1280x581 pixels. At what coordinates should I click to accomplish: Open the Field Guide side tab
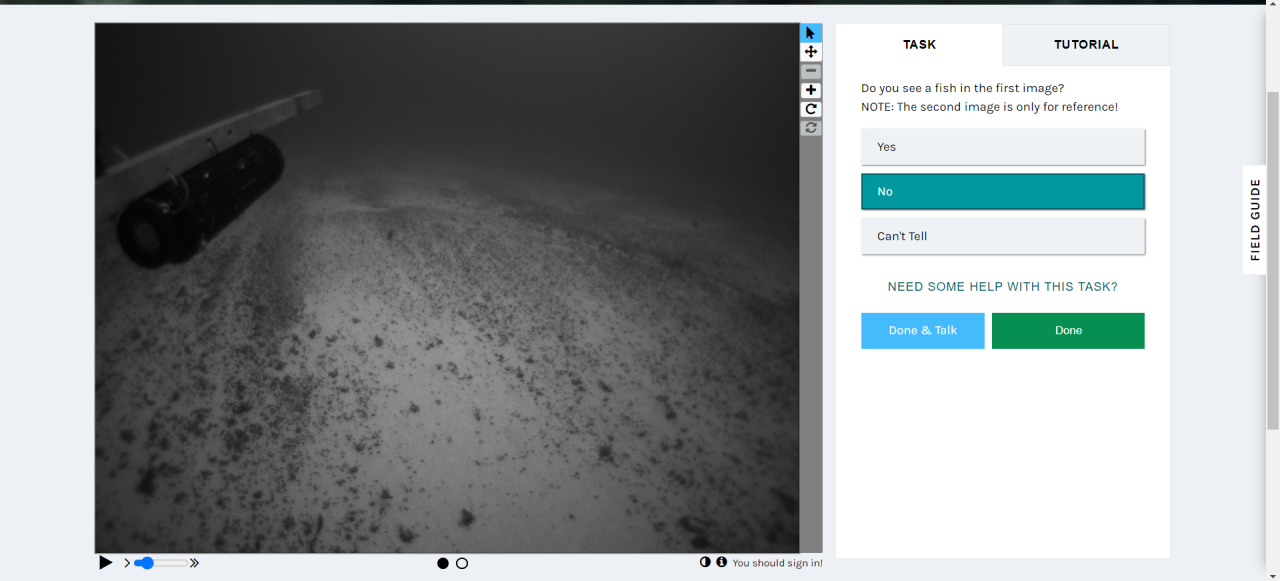[x=1255, y=220]
